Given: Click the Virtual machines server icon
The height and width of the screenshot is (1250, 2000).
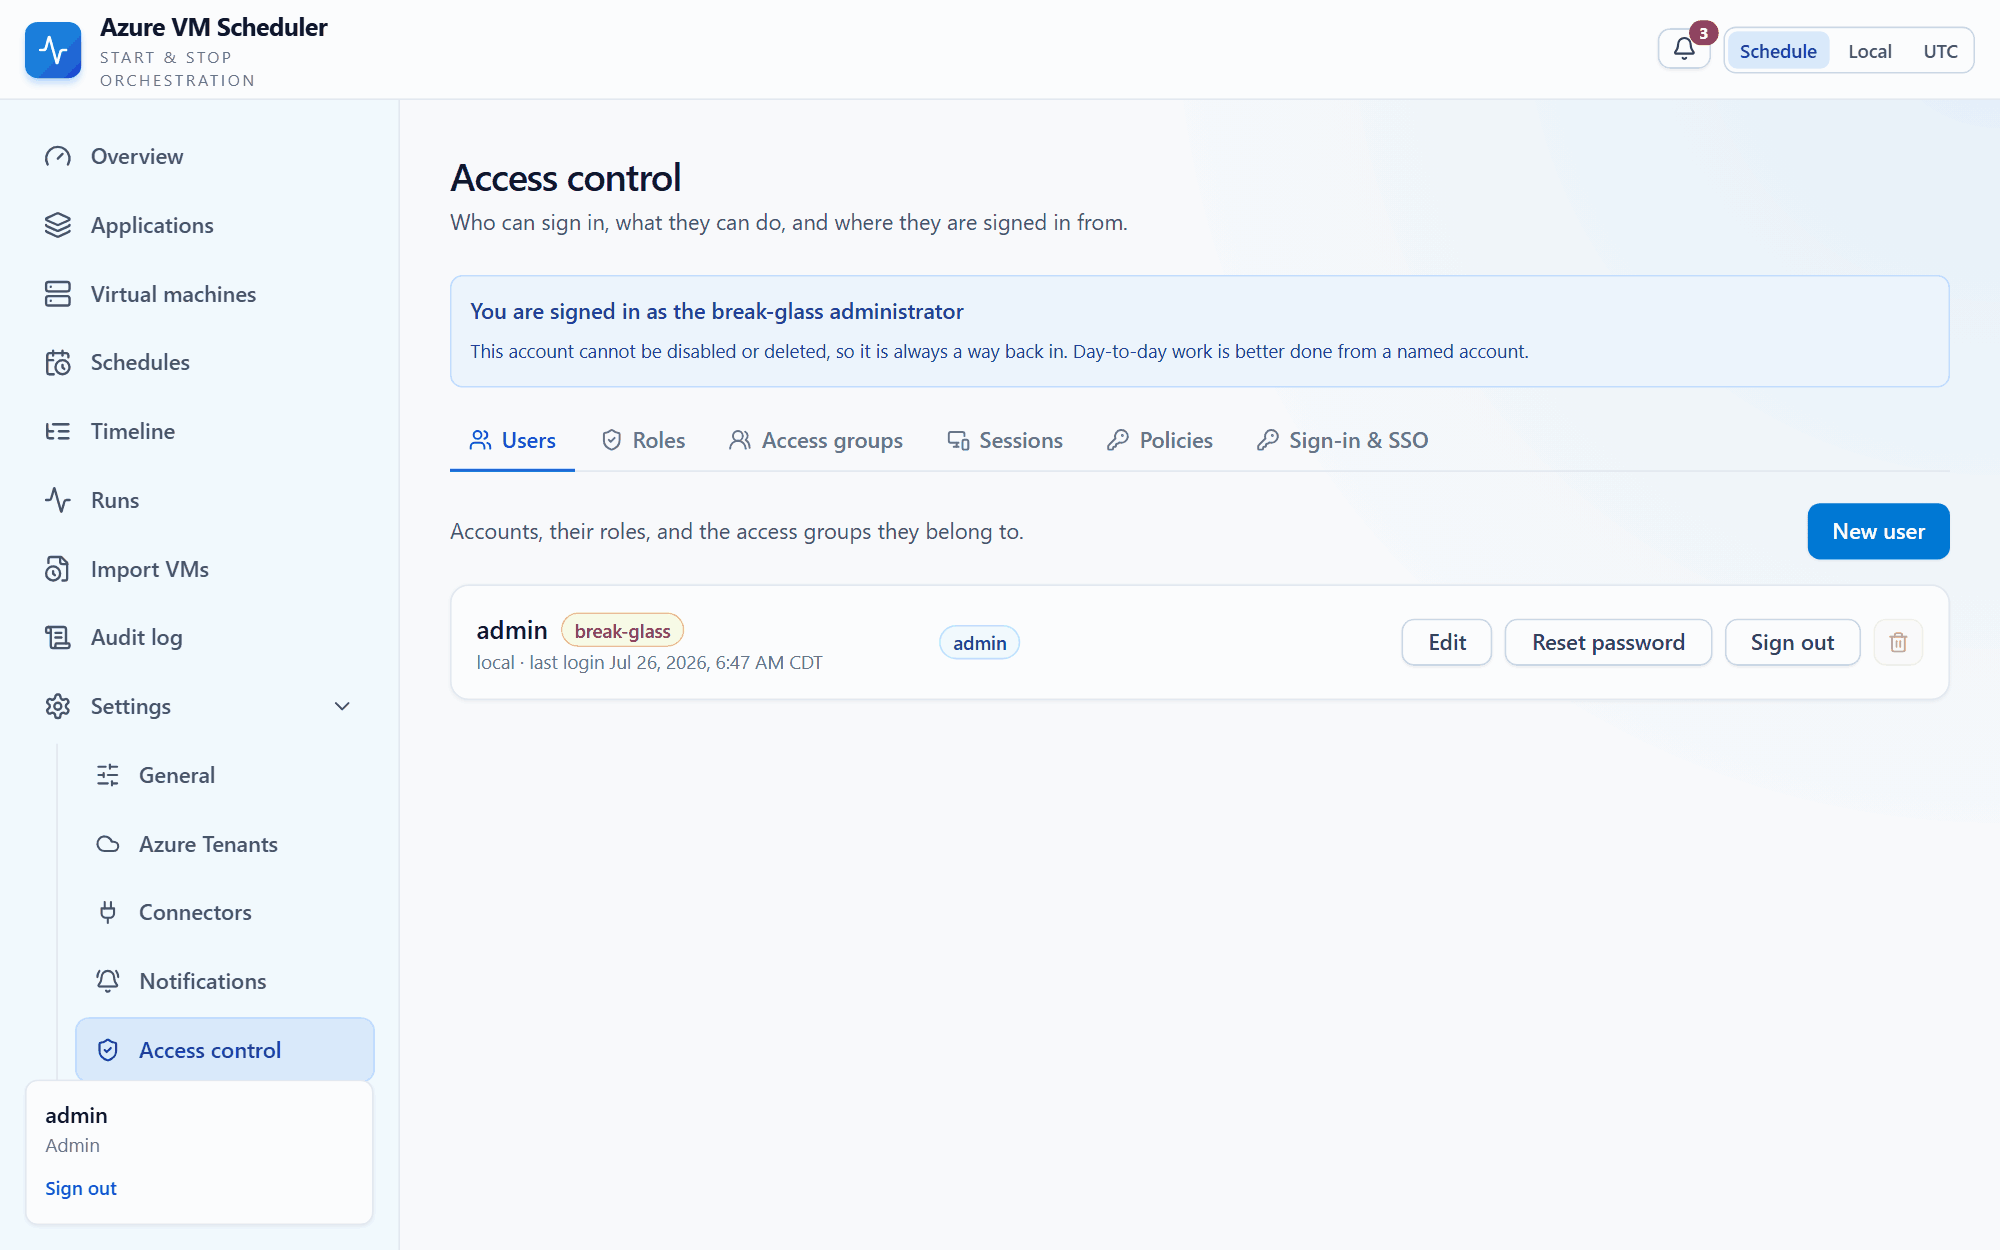Looking at the screenshot, I should pos(58,294).
